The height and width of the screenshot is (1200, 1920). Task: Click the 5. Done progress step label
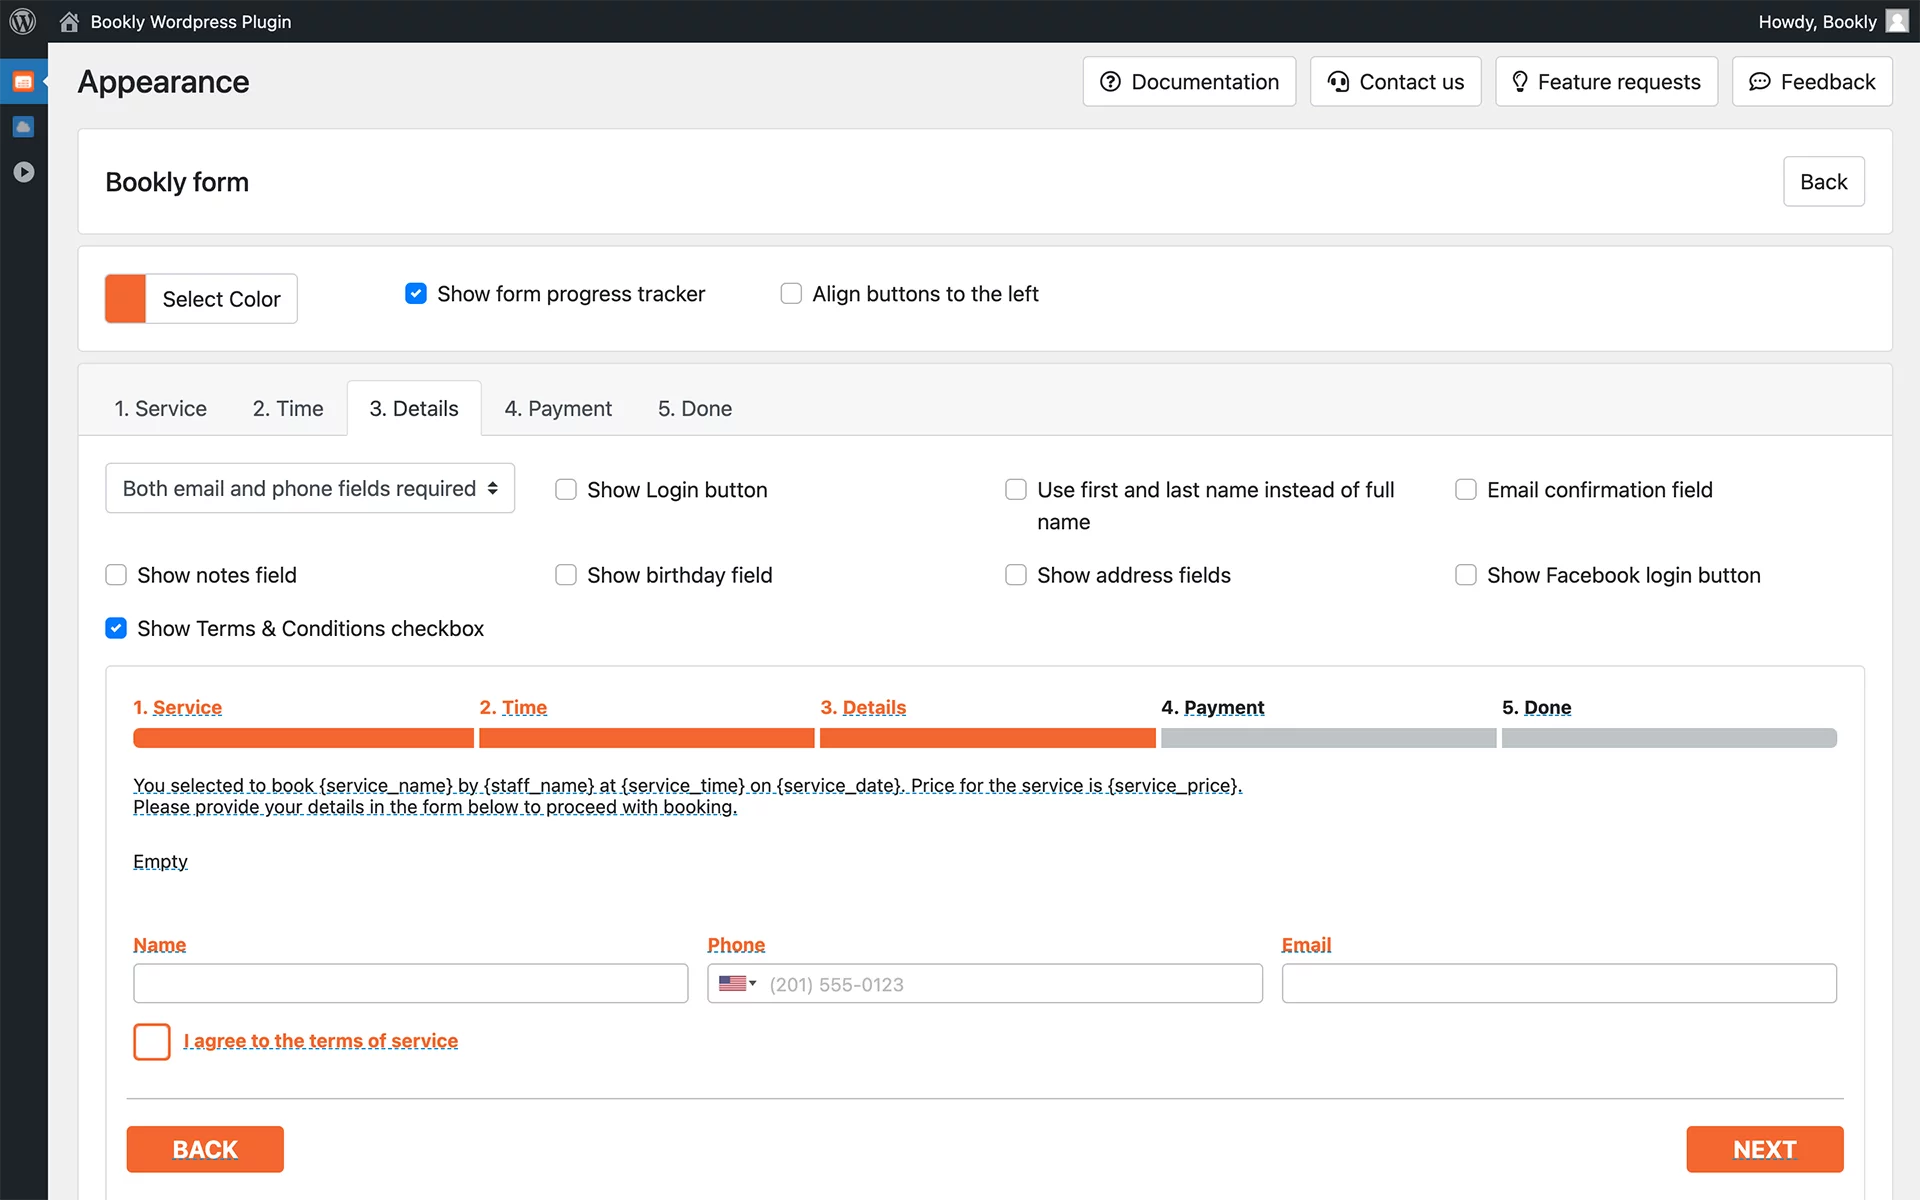[x=1536, y=708]
